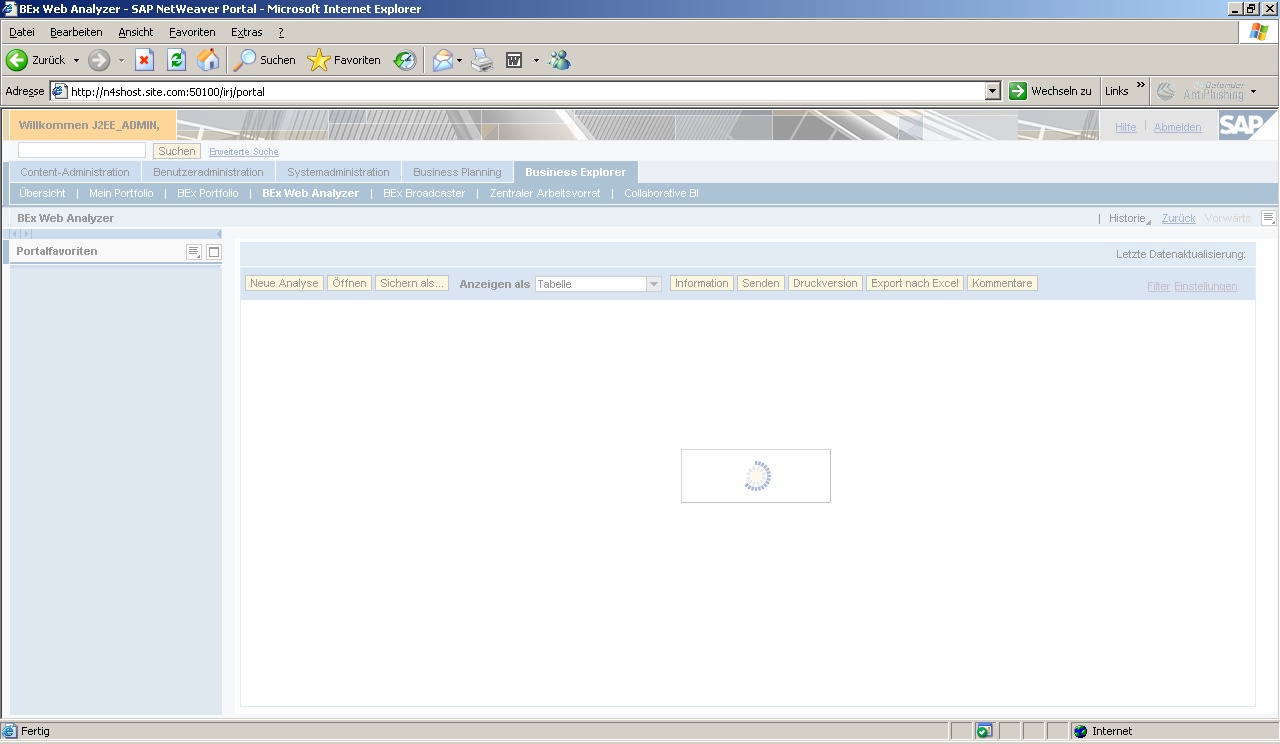
Task: Open the page options icon beside Vorwärts
Action: click(1268, 218)
